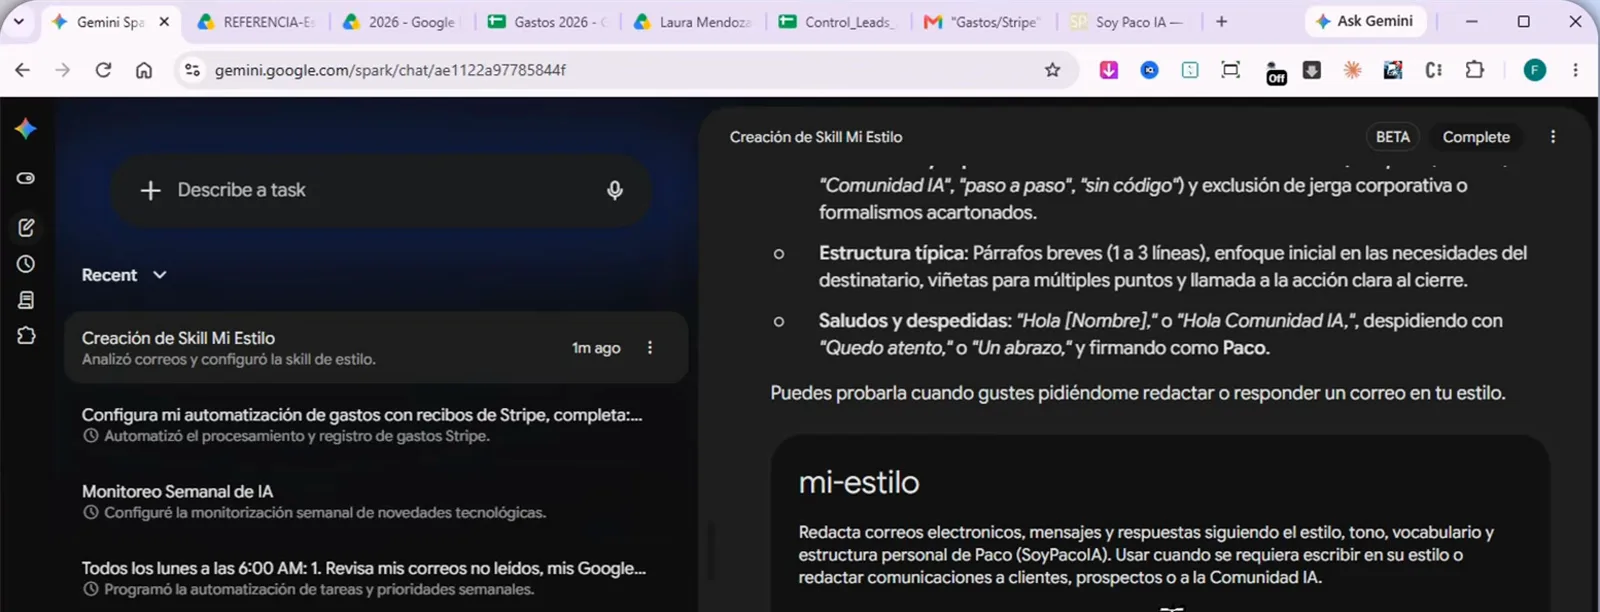The image size is (1600, 612).
Task: Click the screenshot capture extension icon
Action: (x=1231, y=70)
